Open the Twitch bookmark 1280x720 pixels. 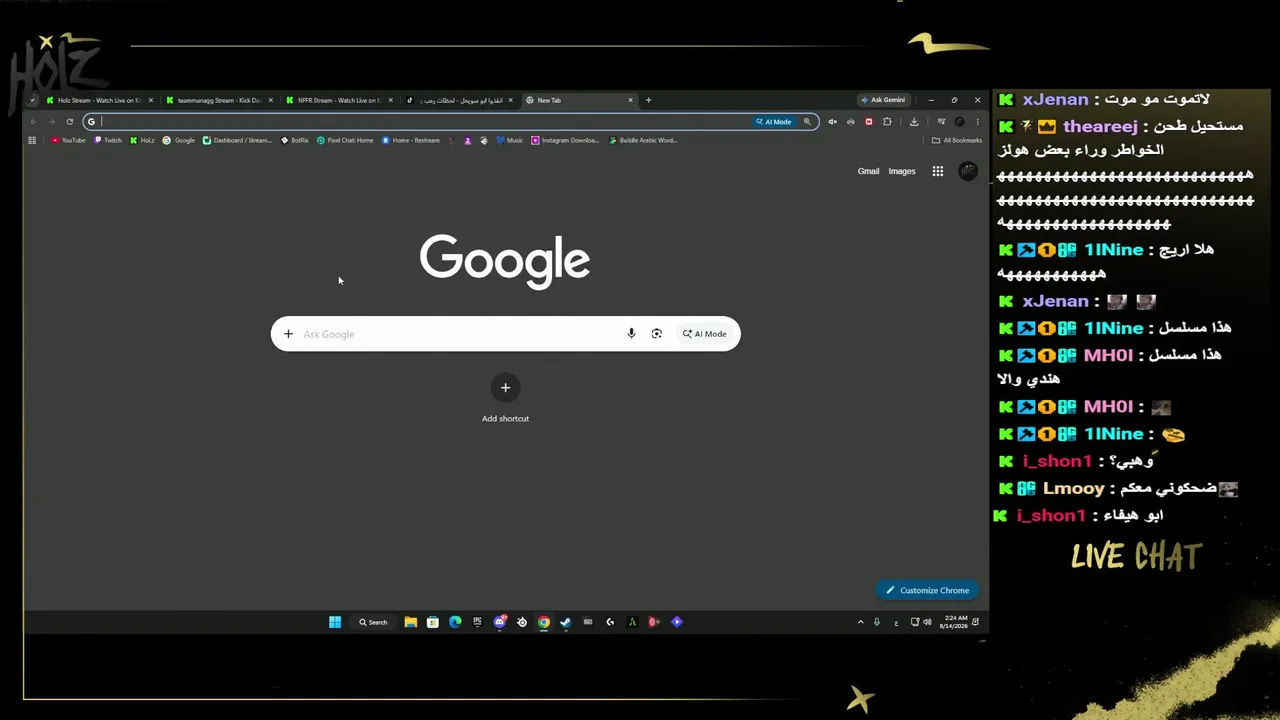(x=108, y=141)
